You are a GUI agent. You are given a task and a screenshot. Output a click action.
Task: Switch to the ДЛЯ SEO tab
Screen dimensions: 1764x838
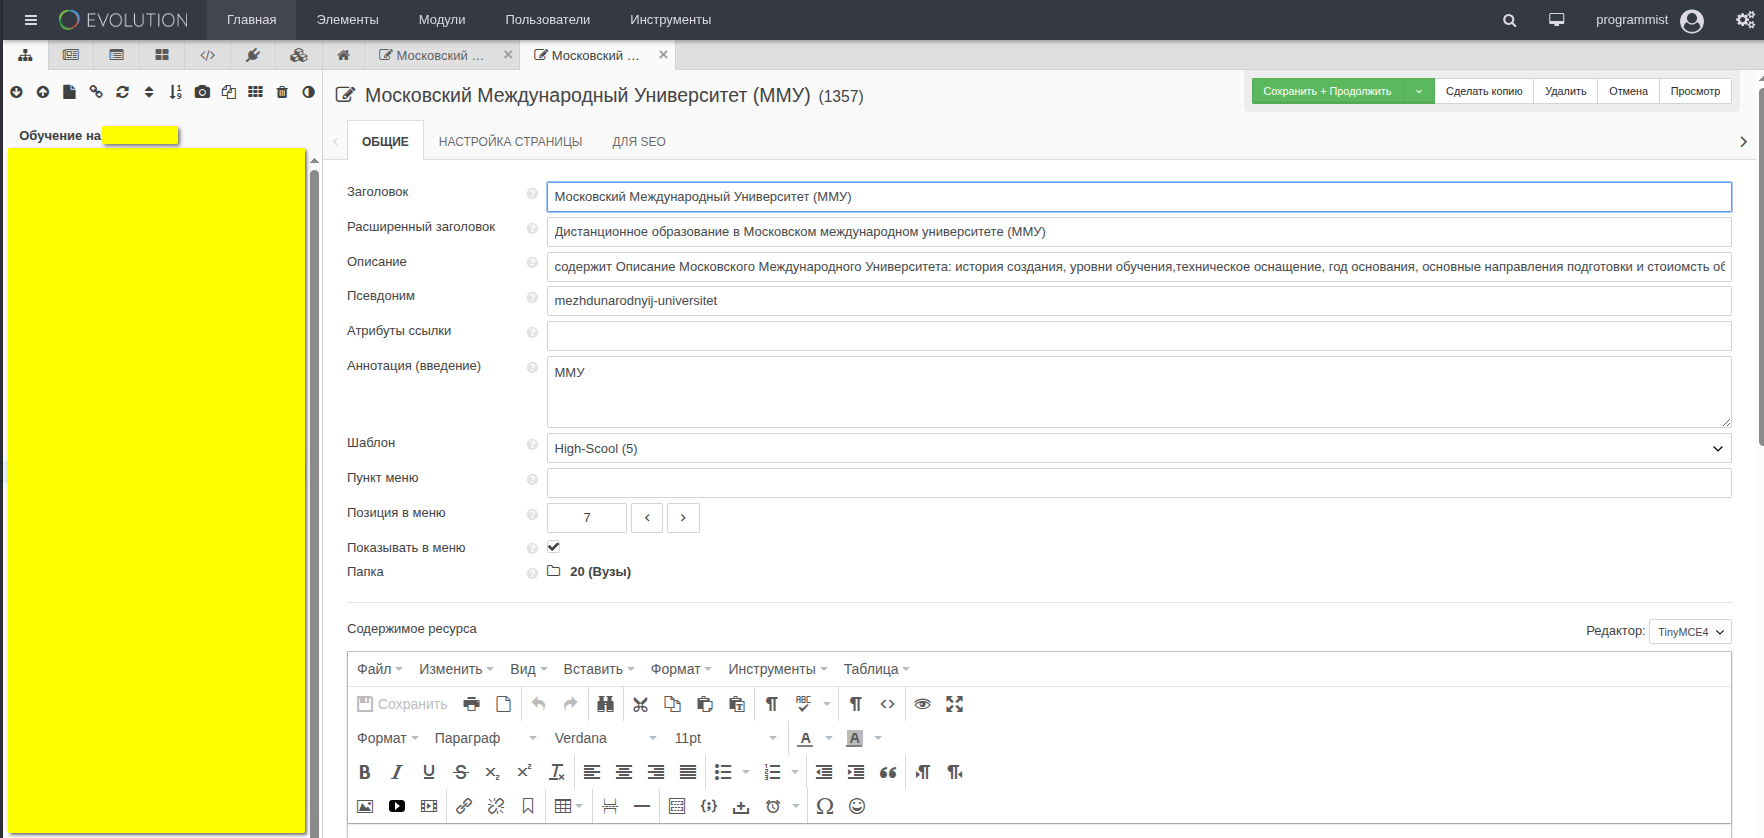point(639,142)
